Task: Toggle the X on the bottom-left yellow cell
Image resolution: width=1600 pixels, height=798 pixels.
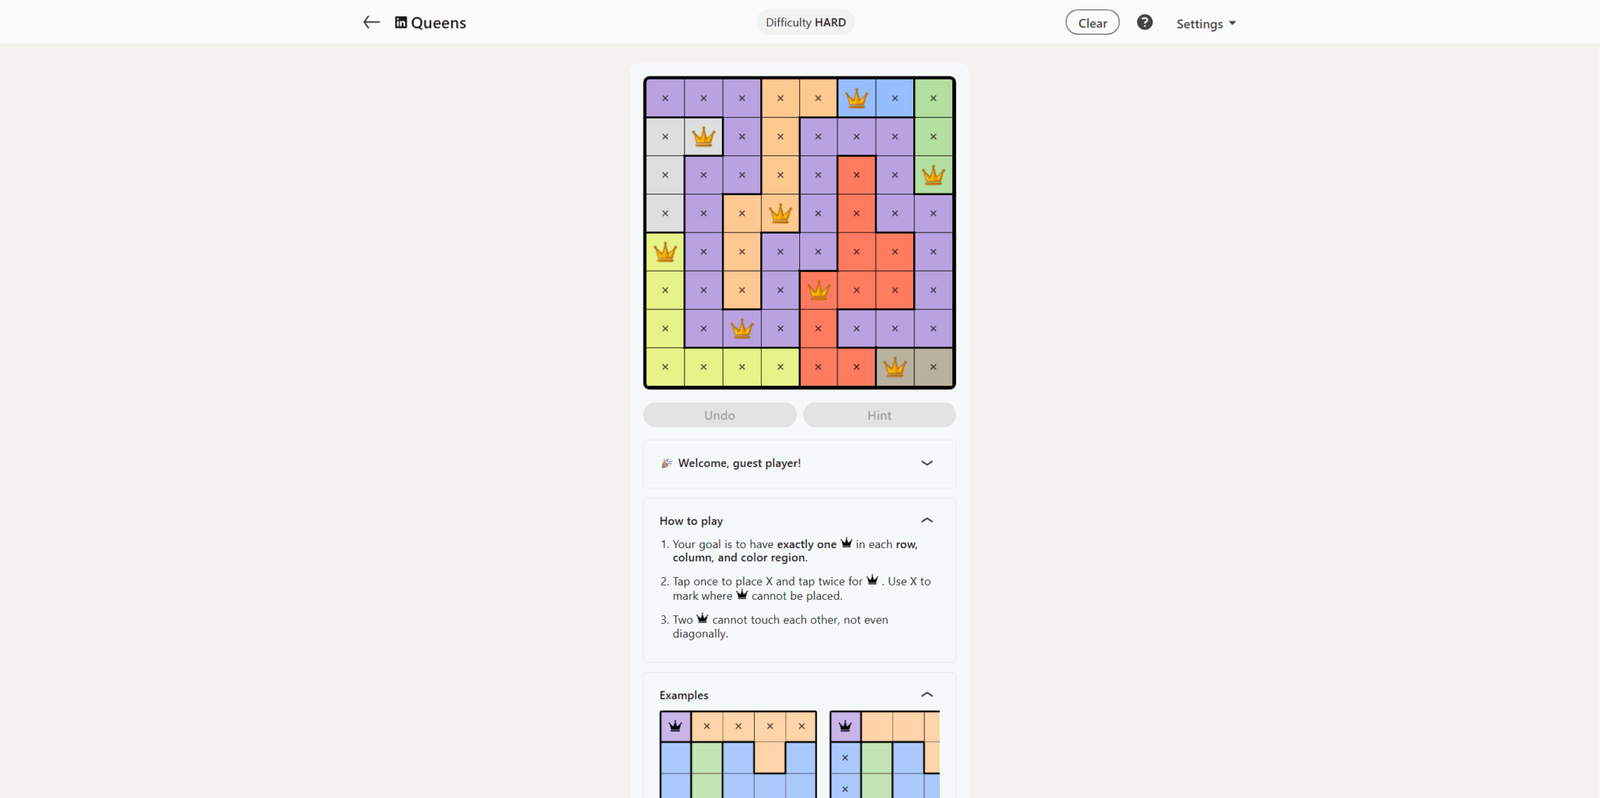Action: (665, 366)
